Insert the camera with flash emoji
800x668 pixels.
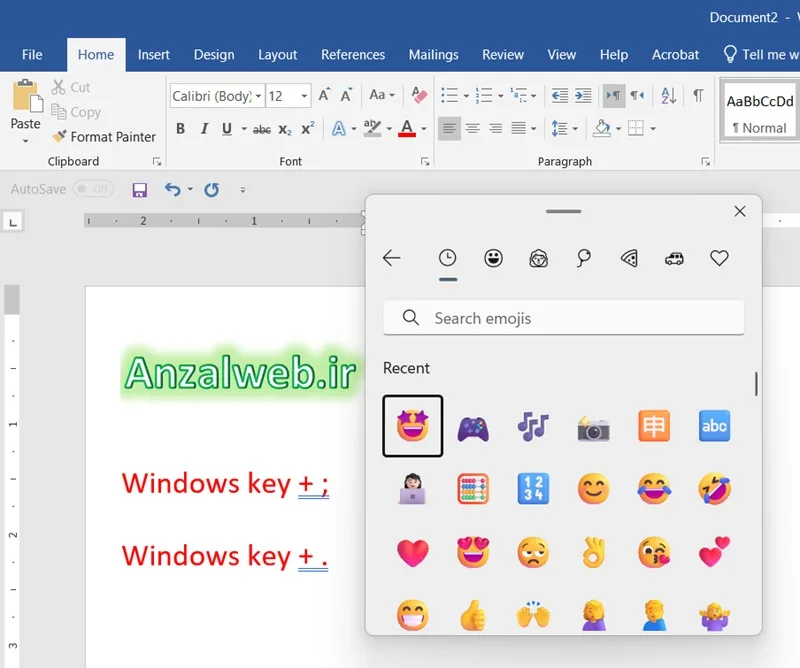593,427
